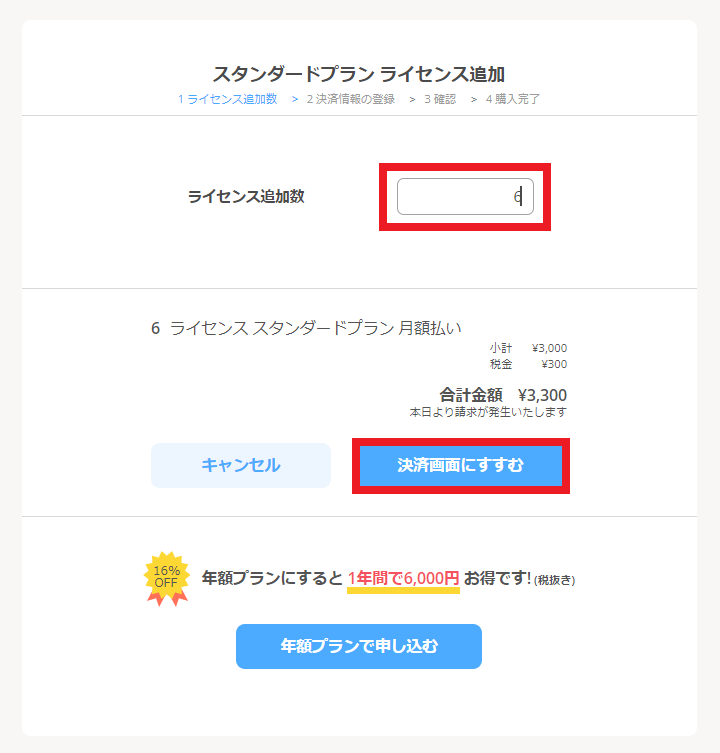Image resolution: width=720 pixels, height=753 pixels.
Task: Click highlighted 1年間で6,000円 text
Action: pos(403,578)
